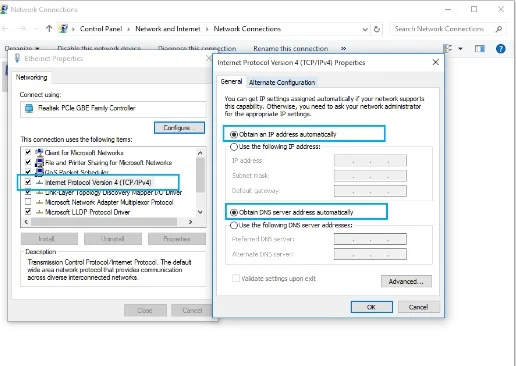Open the change view icon
516x366 pixels.
pyautogui.click(x=448, y=49)
